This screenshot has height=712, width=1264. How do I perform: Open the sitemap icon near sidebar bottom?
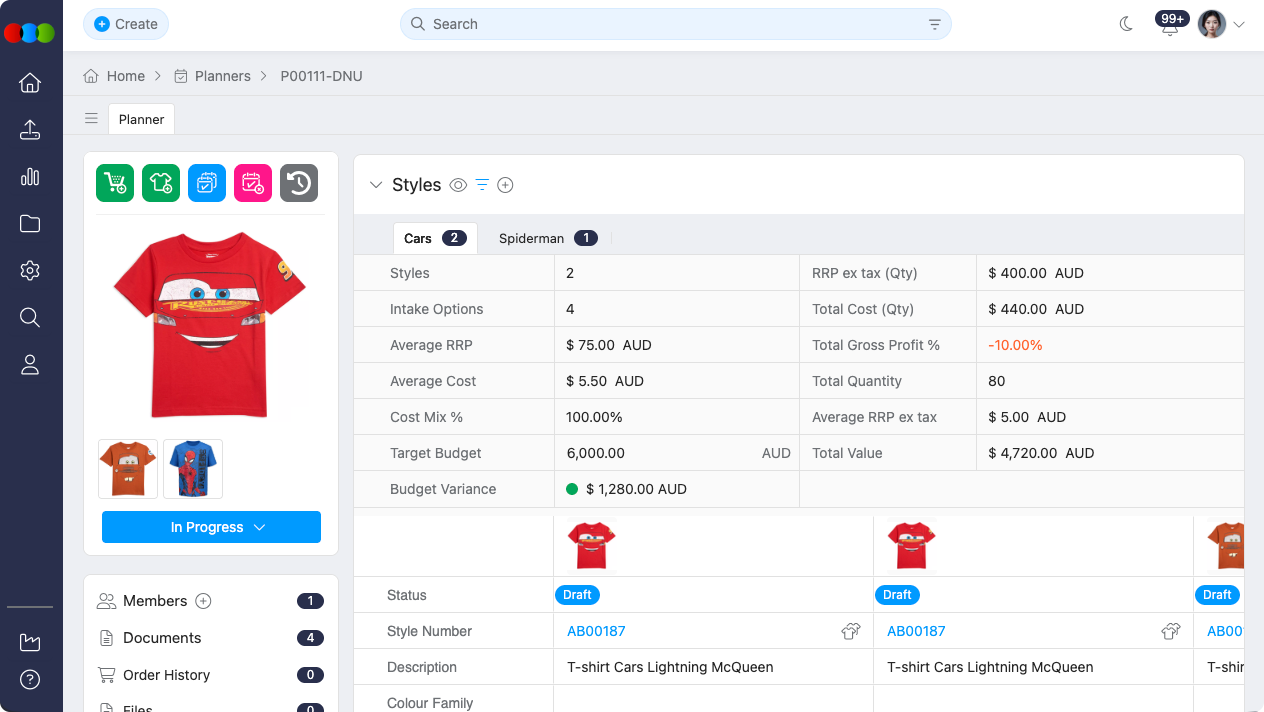30,642
